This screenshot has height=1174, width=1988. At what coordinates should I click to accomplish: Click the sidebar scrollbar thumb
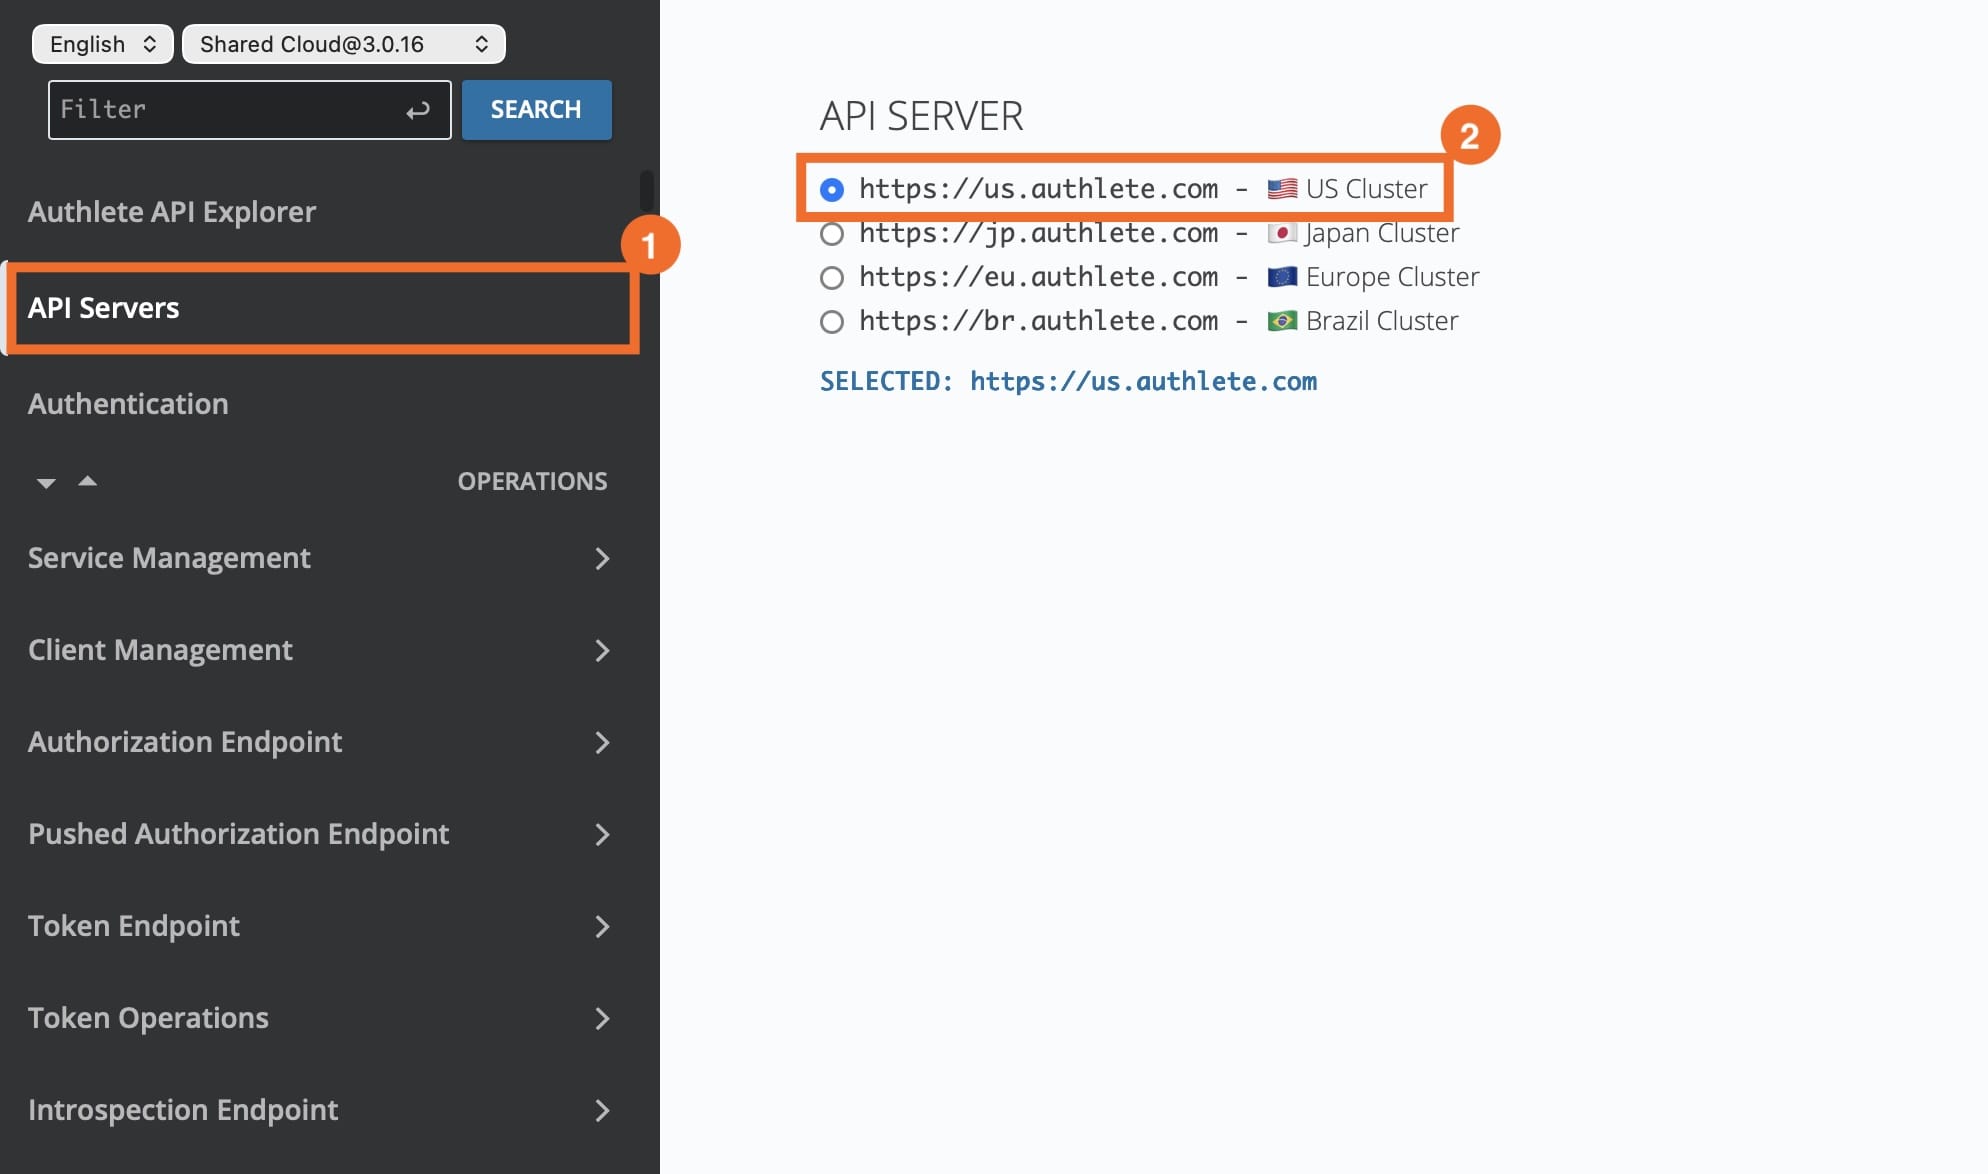click(x=646, y=190)
